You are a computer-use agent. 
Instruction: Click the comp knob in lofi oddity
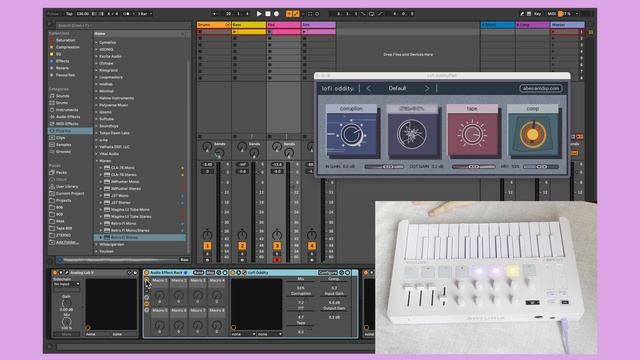pyautogui.click(x=532, y=134)
